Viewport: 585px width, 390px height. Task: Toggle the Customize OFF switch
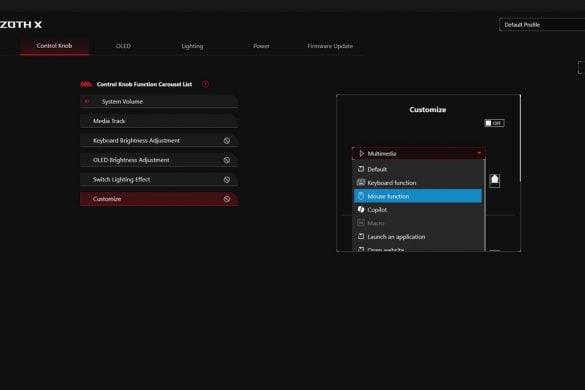click(x=494, y=123)
